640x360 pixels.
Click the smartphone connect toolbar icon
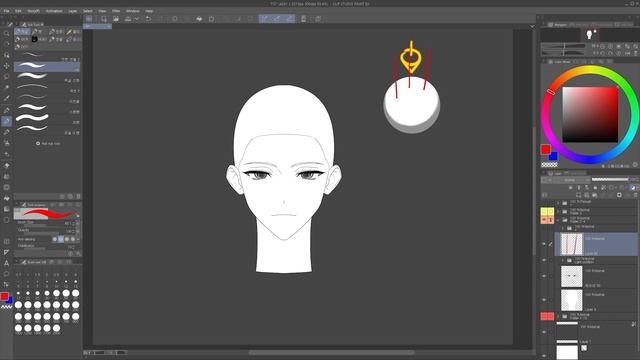point(304,19)
